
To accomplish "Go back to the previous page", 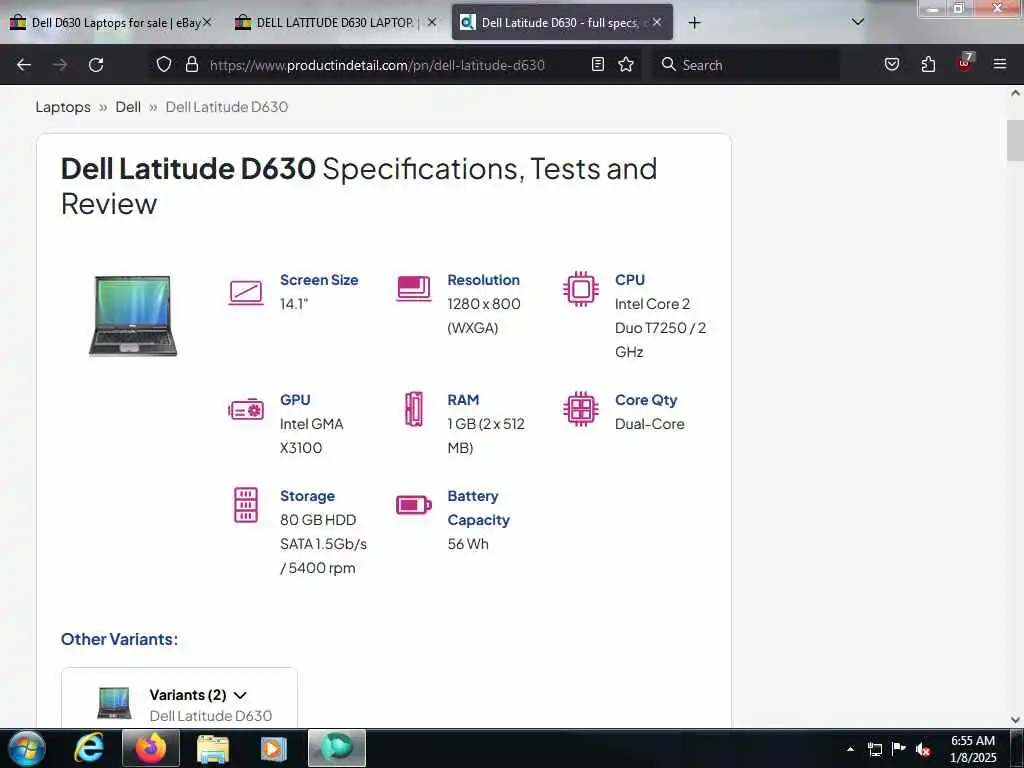I will tap(24, 65).
